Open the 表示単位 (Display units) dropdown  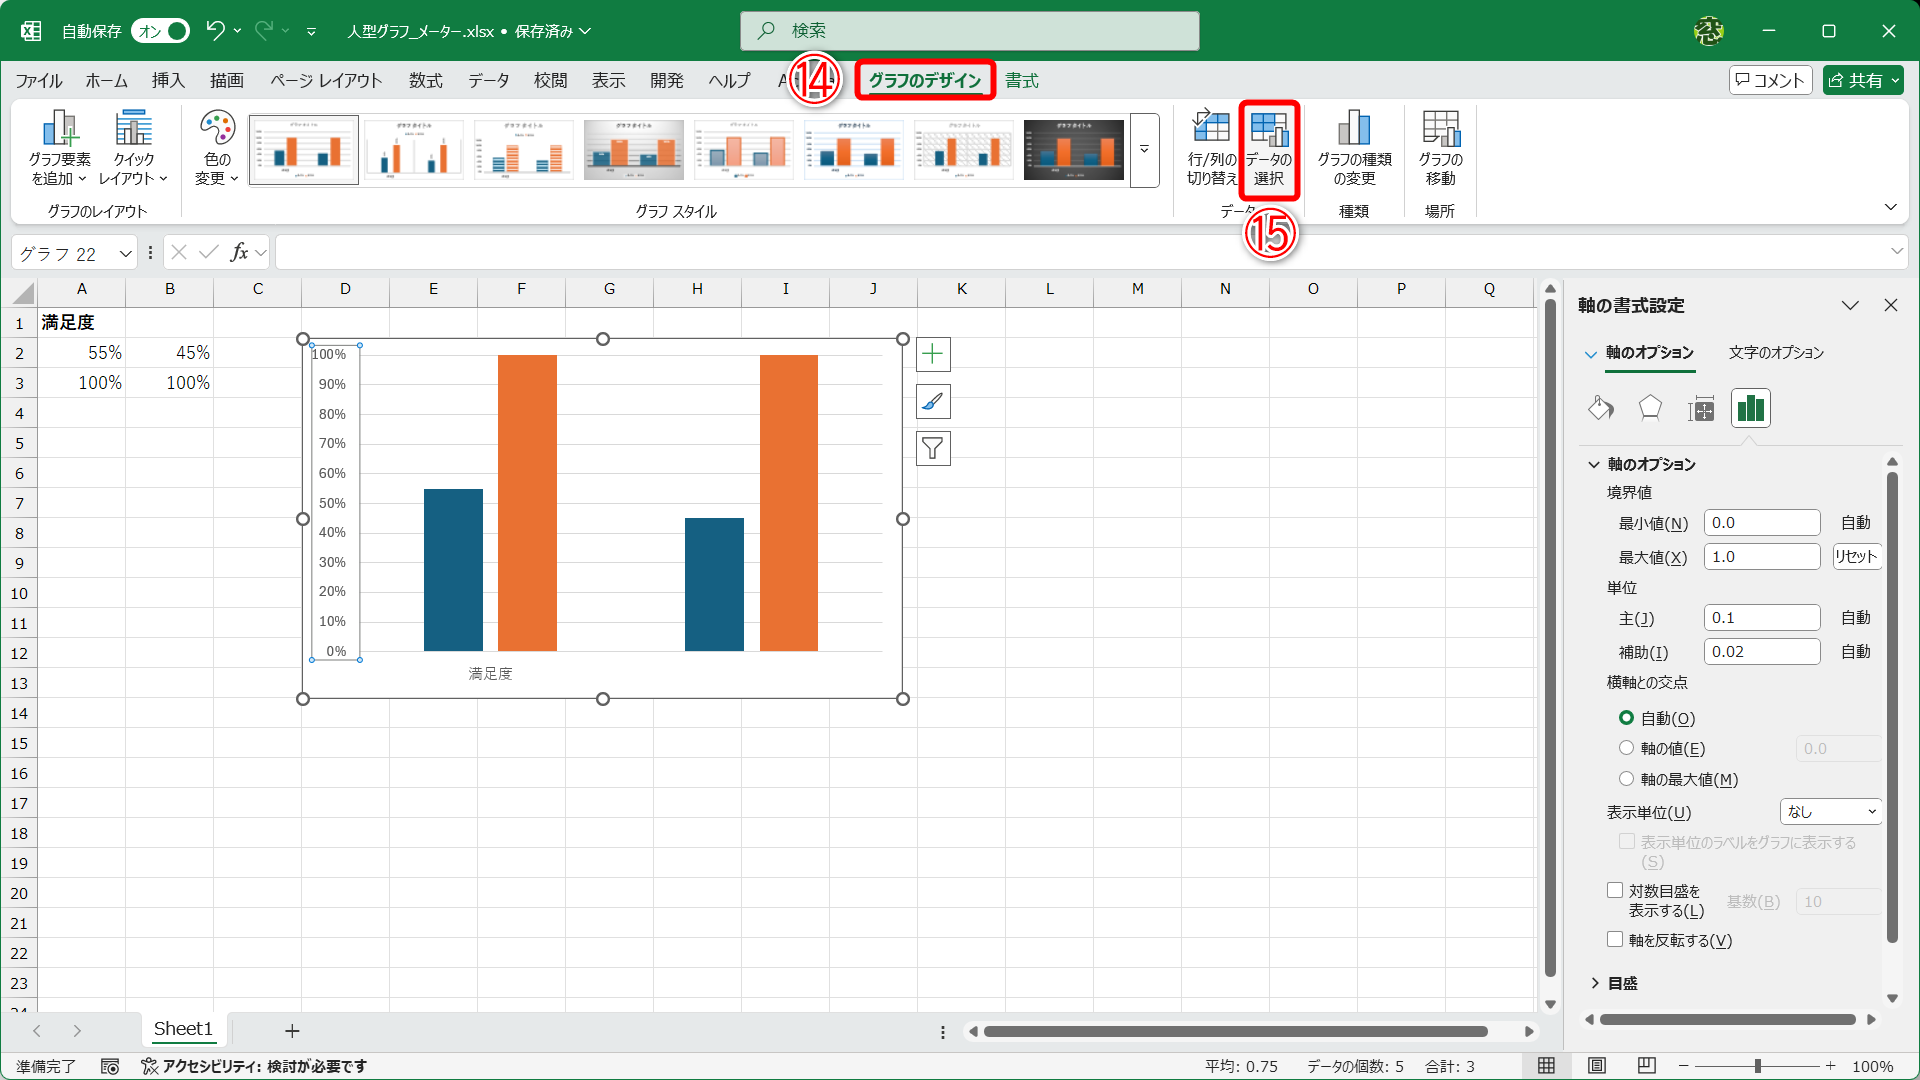tap(1831, 812)
